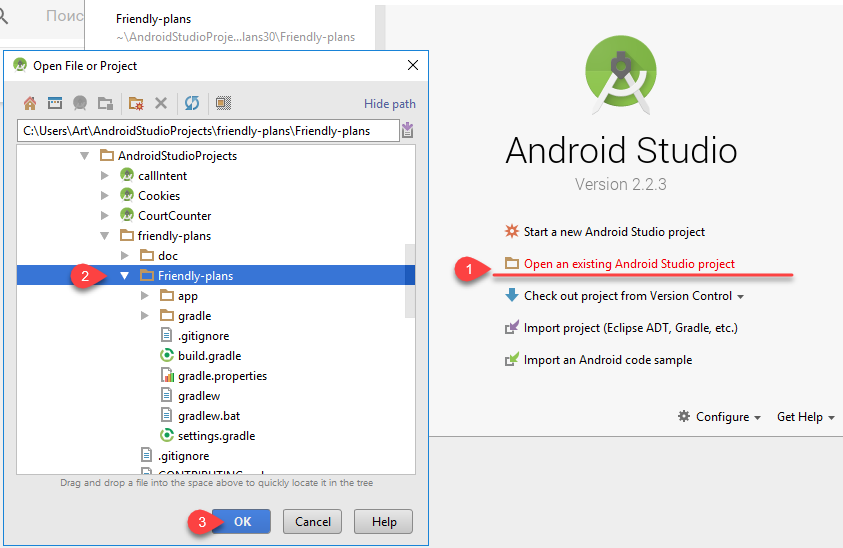This screenshot has height=548, width=843.
Task: Click the gradlew.bat file icon
Action: [x=167, y=415]
